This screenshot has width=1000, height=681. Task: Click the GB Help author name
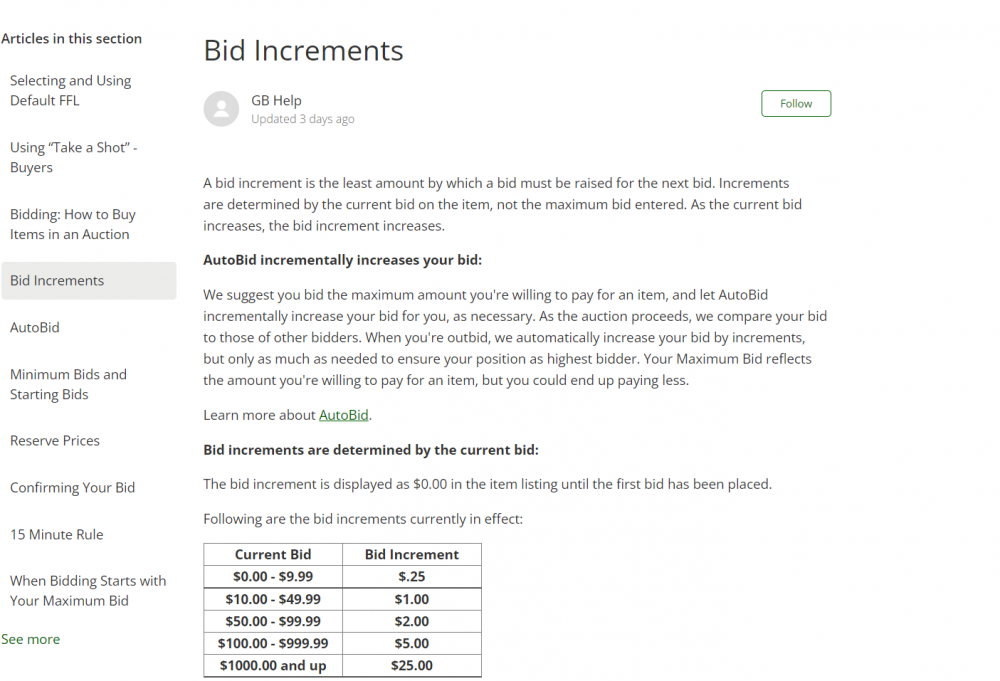pos(276,101)
